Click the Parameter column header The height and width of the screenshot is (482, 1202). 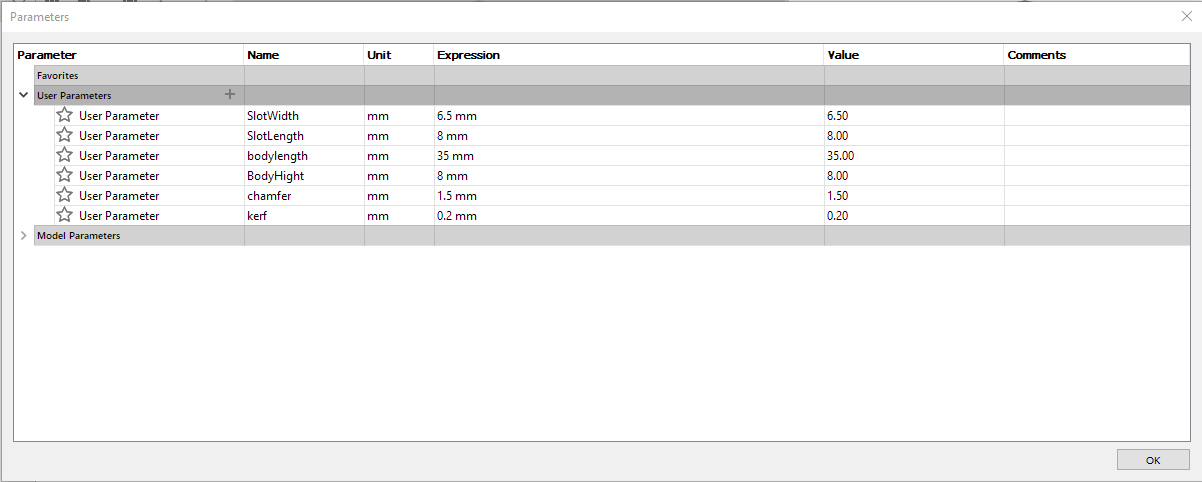[x=129, y=55]
